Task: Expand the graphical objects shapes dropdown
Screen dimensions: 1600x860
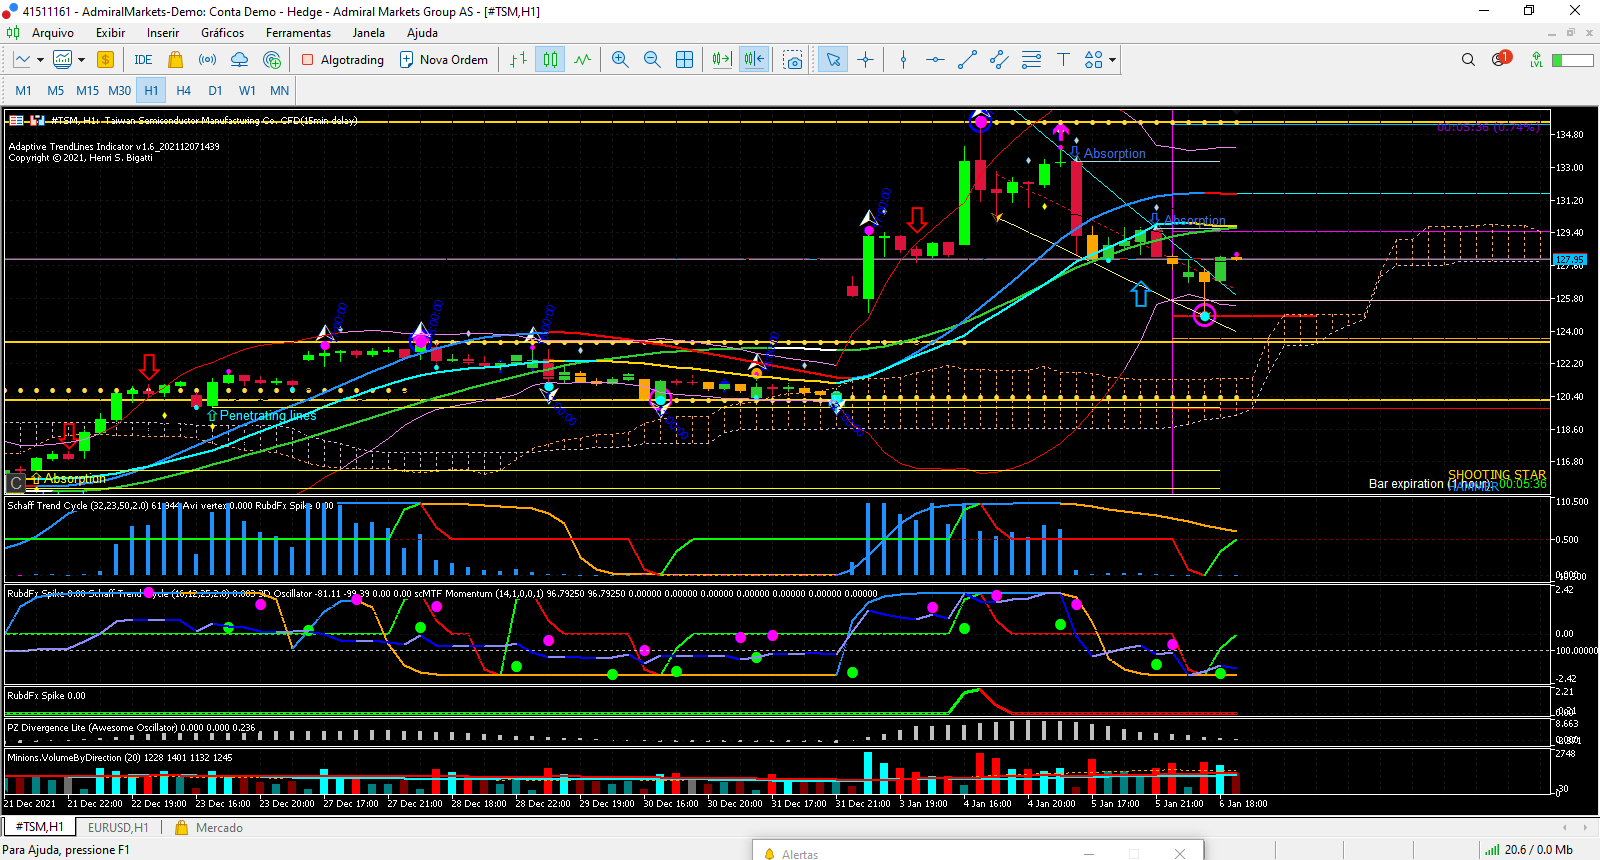Action: tap(1111, 60)
